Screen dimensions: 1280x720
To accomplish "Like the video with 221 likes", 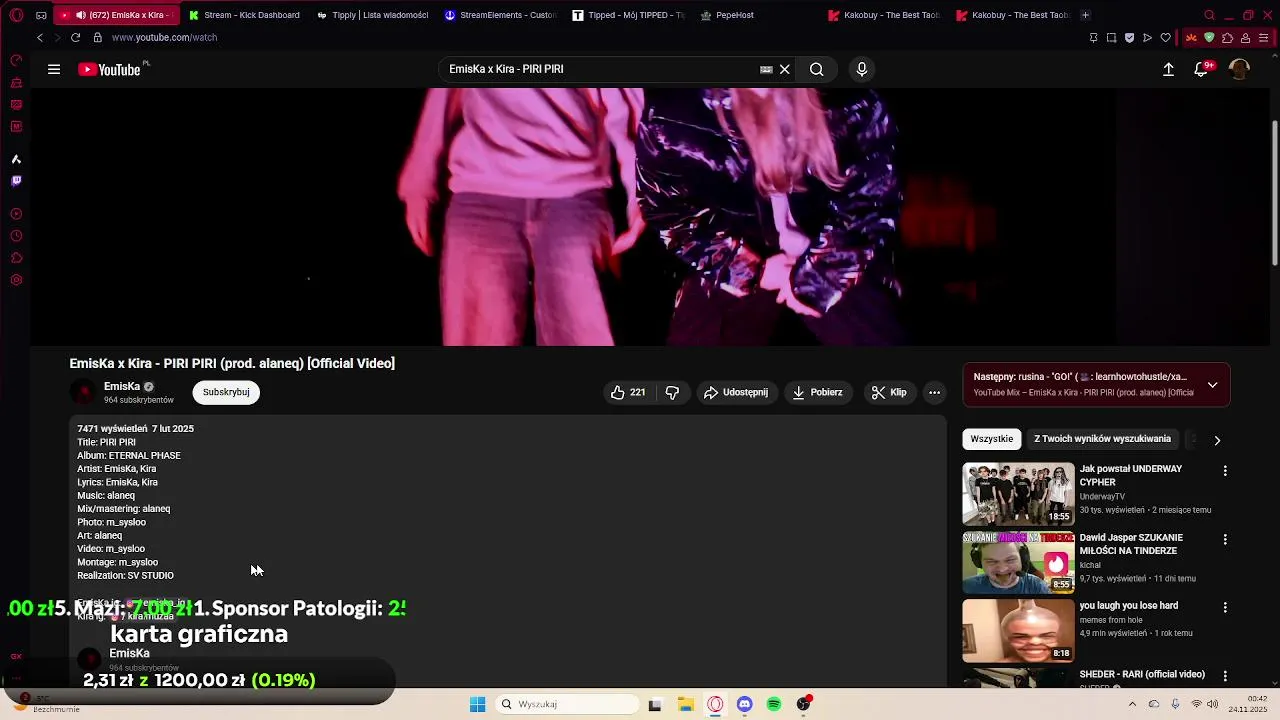I will point(627,392).
